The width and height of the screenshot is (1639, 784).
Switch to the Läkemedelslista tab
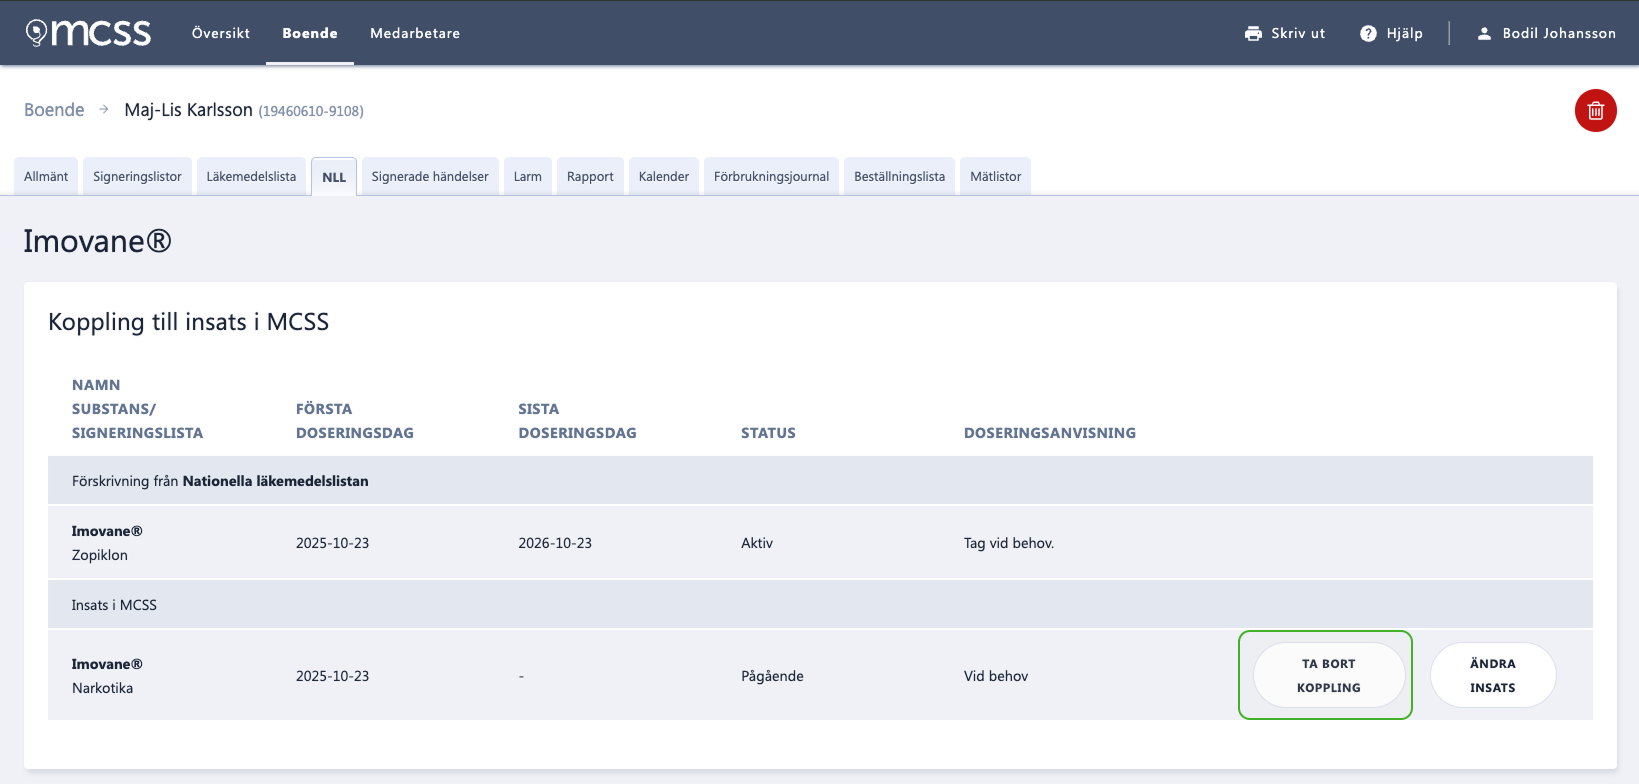(251, 176)
